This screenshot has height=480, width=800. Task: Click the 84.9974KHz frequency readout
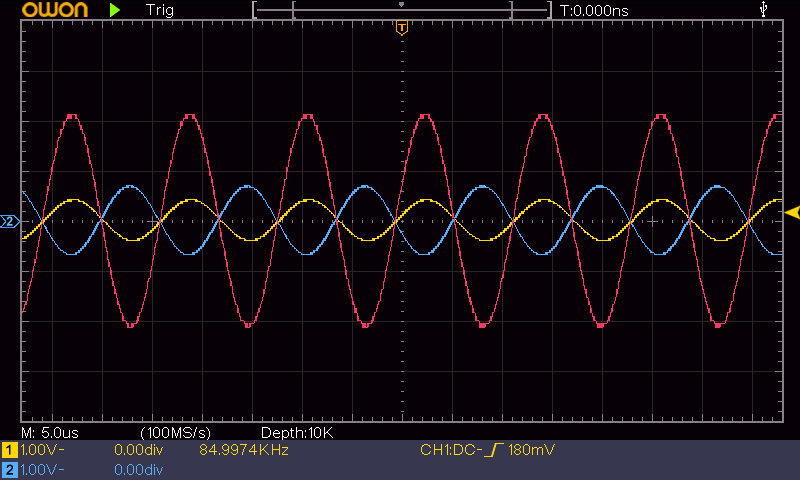click(244, 451)
